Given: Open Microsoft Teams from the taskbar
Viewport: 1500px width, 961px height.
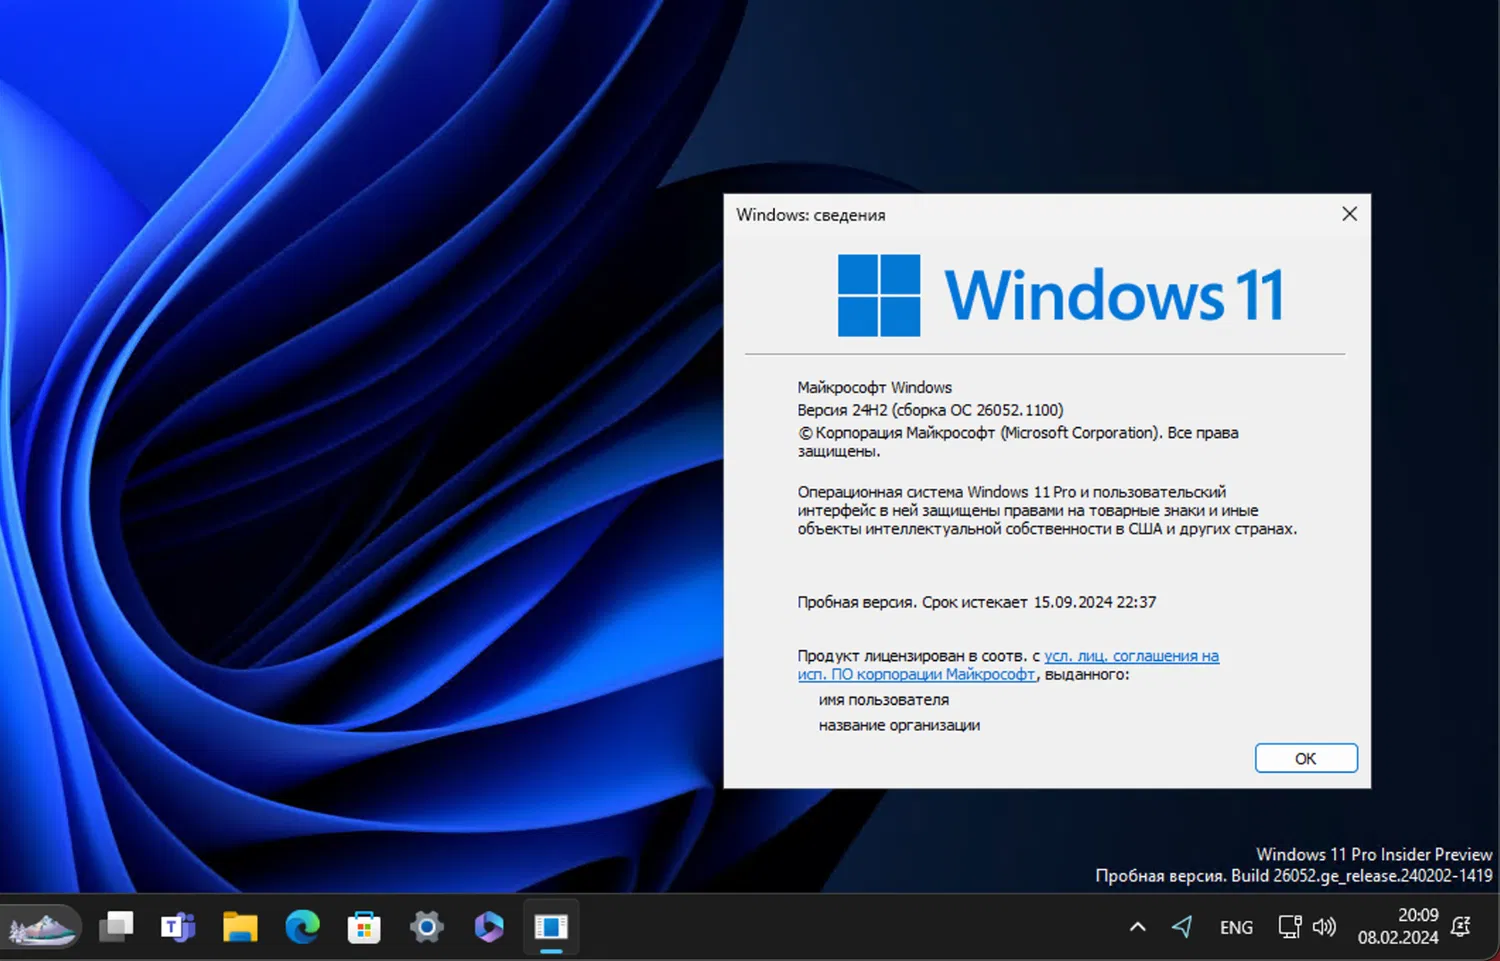Looking at the screenshot, I should (178, 927).
